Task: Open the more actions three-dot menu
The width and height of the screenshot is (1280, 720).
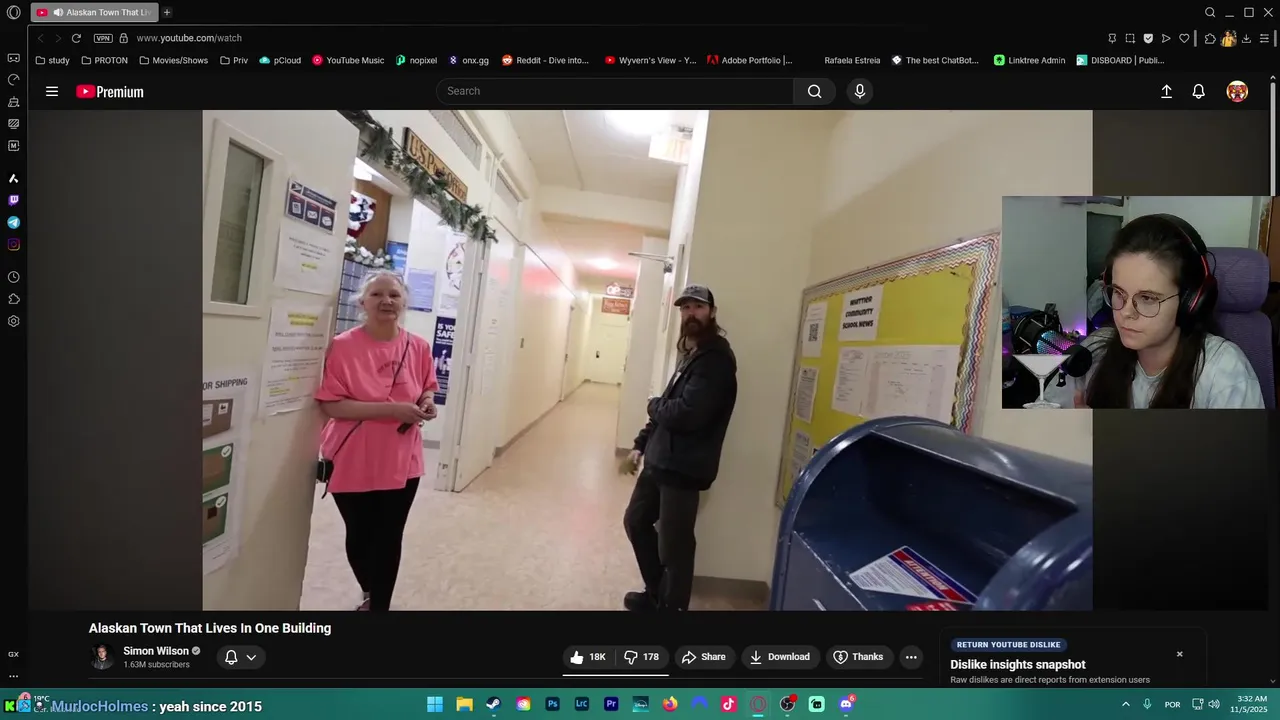Action: 911,657
